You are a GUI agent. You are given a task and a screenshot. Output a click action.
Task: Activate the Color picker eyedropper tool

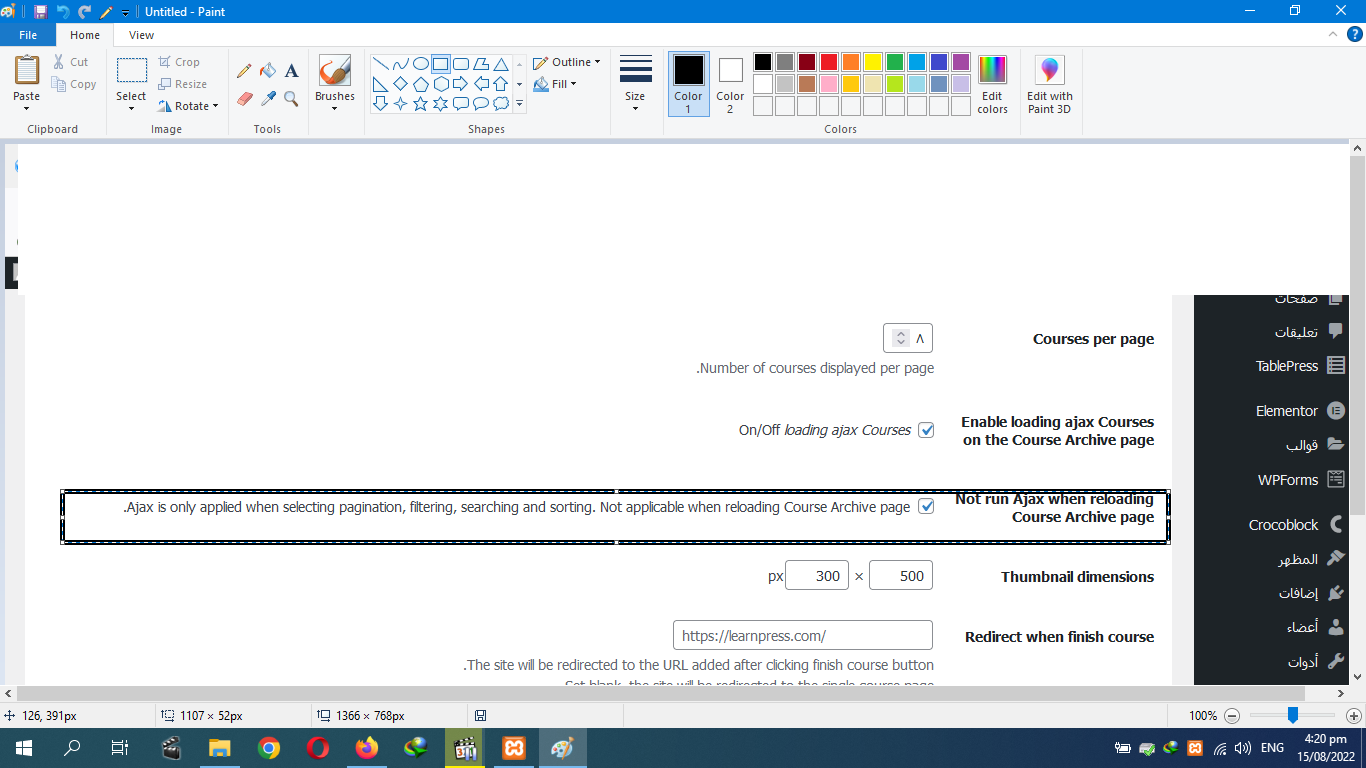[x=267, y=99]
